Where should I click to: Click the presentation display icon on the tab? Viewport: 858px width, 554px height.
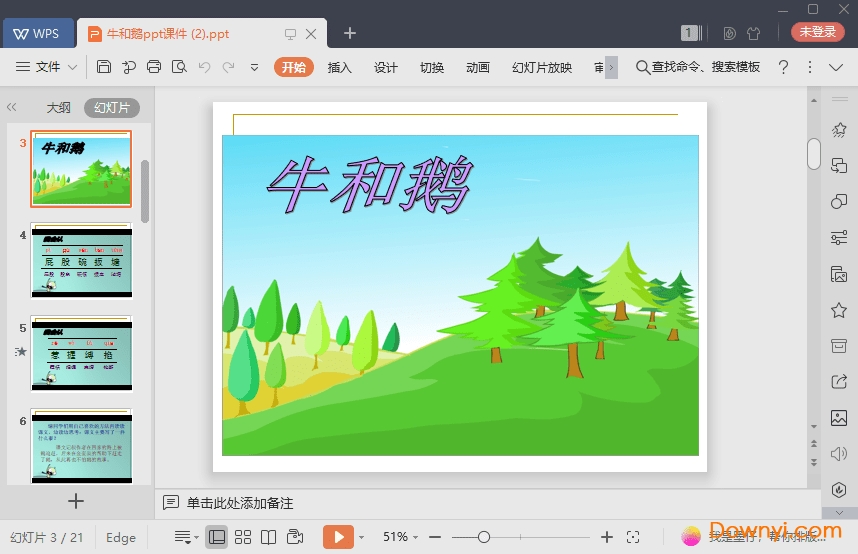tap(290, 34)
